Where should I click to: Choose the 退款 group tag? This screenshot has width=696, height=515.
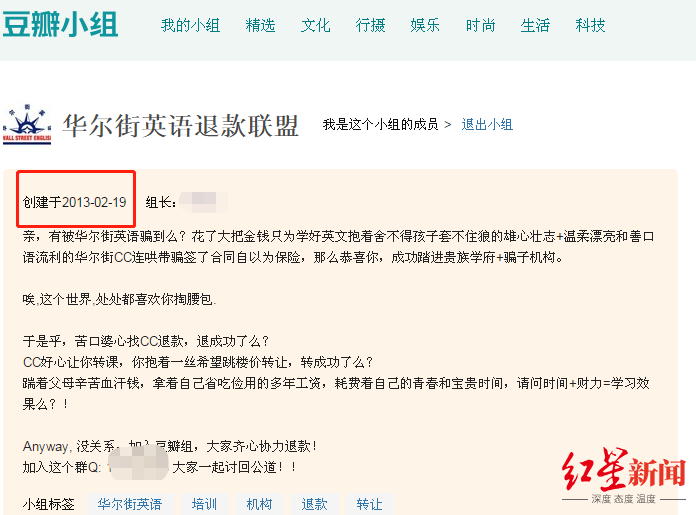pos(314,504)
